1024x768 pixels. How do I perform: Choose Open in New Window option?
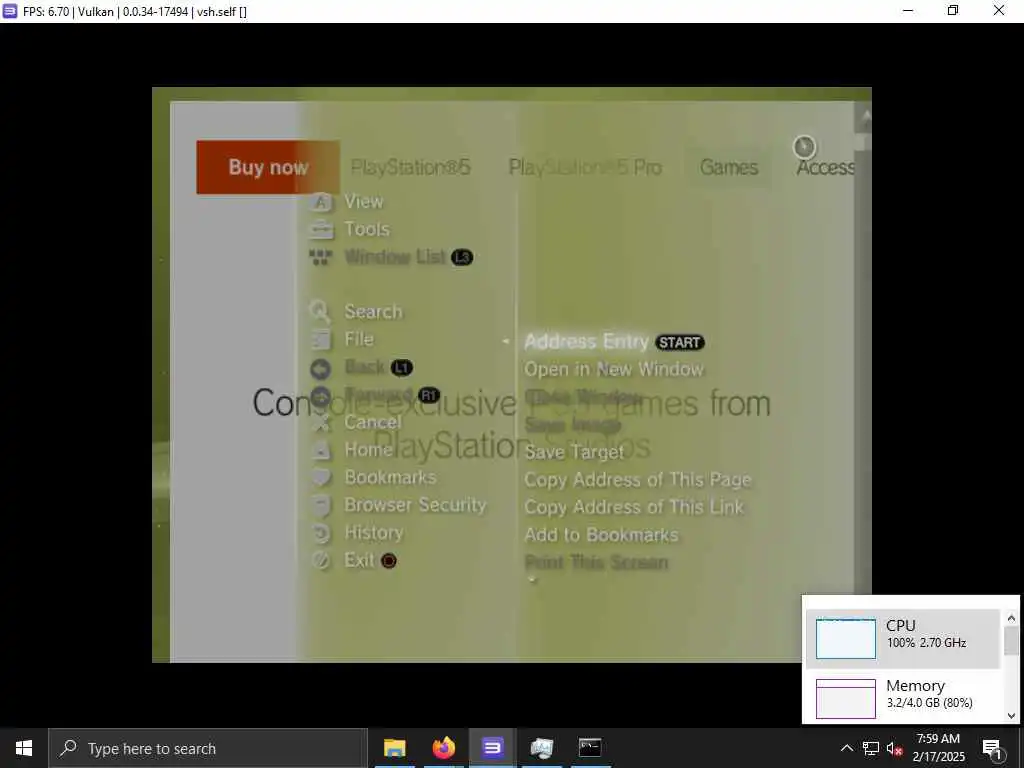(x=614, y=369)
